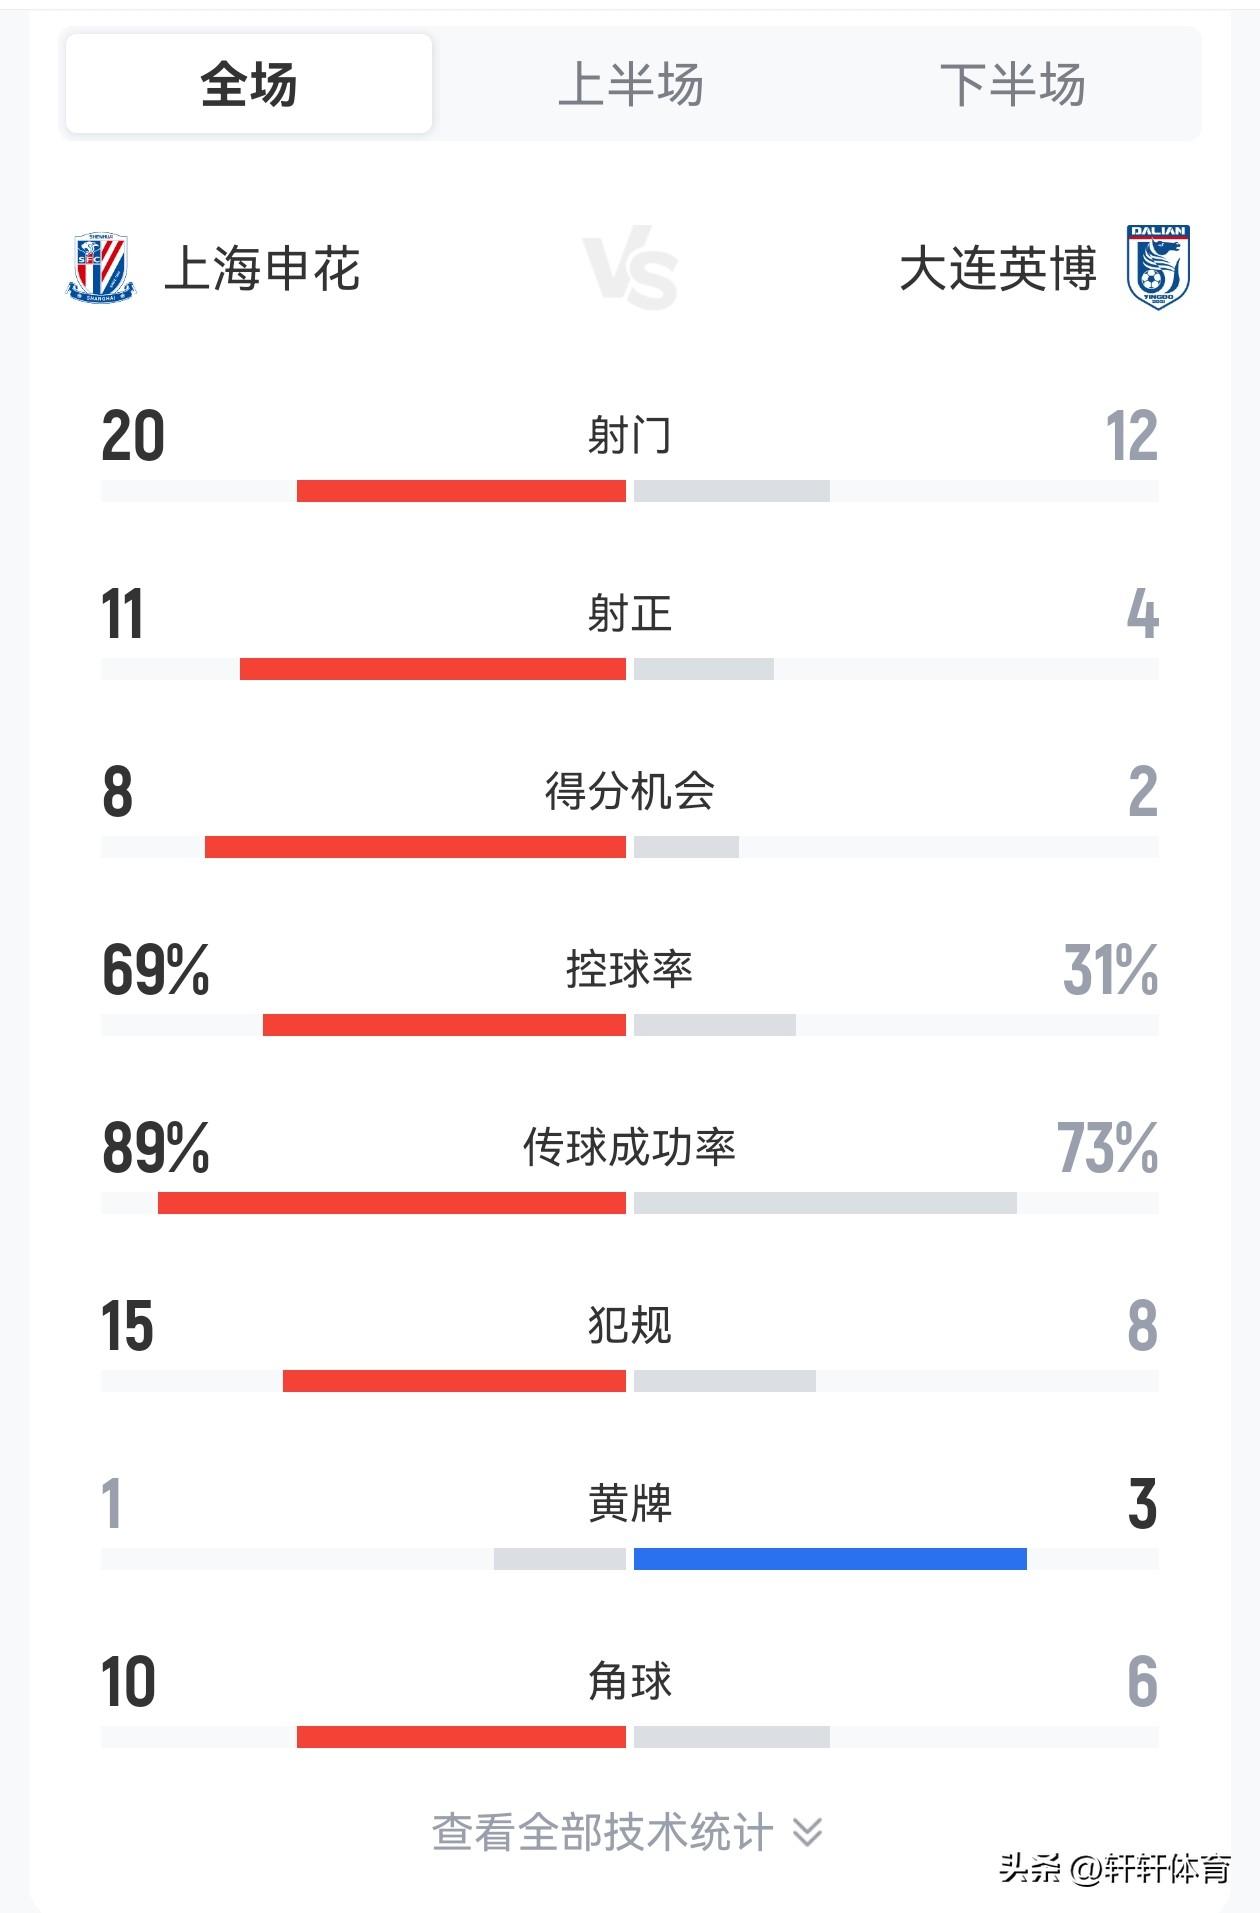
Task: Select the 控球率 possession label
Action: pos(630,969)
